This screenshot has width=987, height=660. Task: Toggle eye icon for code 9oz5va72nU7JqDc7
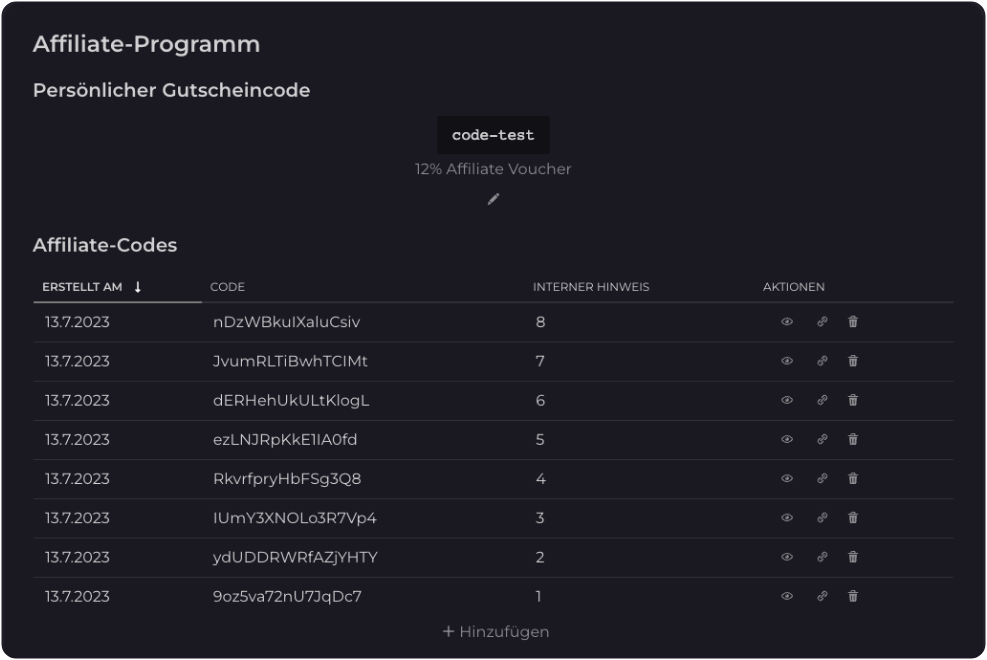787,596
